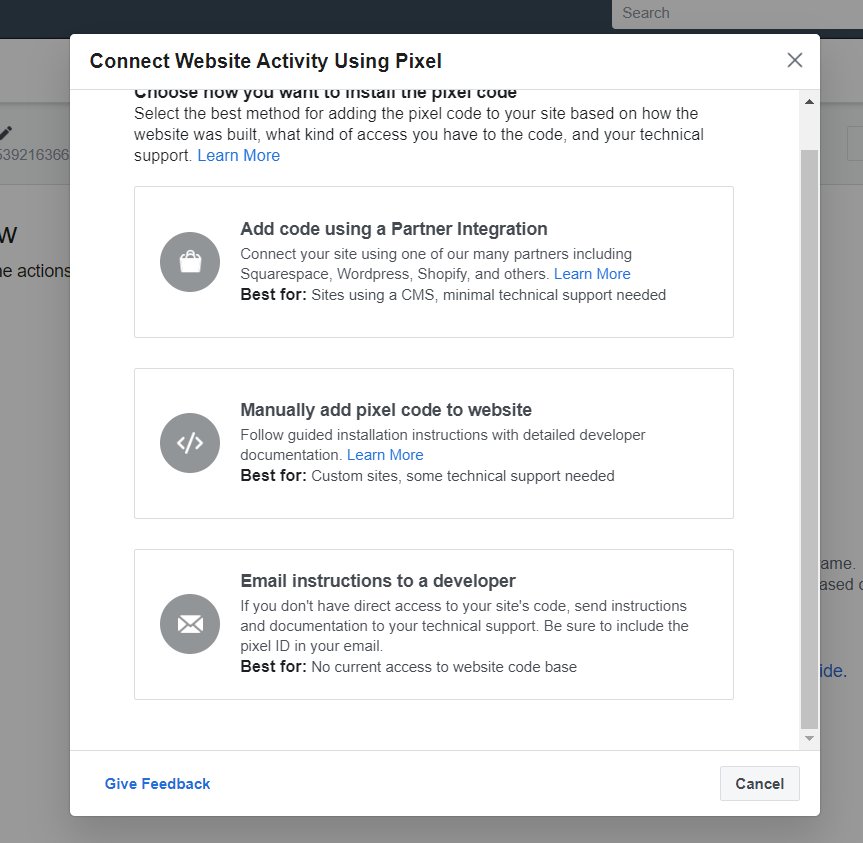Screen dimensions: 863x843
Task: Click the dialog's vertical scrollbar thumb
Action: [x=809, y=440]
